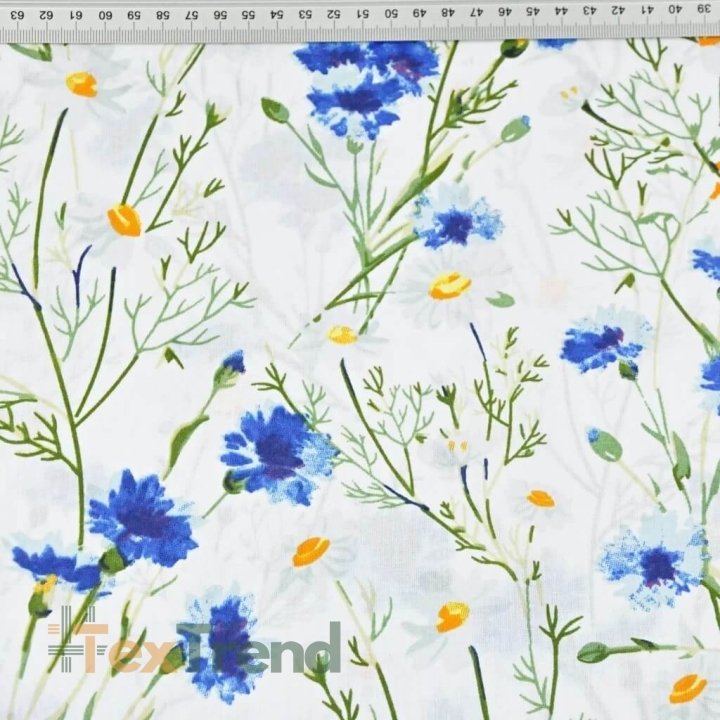Click the number 52 on the ruler
This screenshot has width=720, height=720.
(334, 14)
